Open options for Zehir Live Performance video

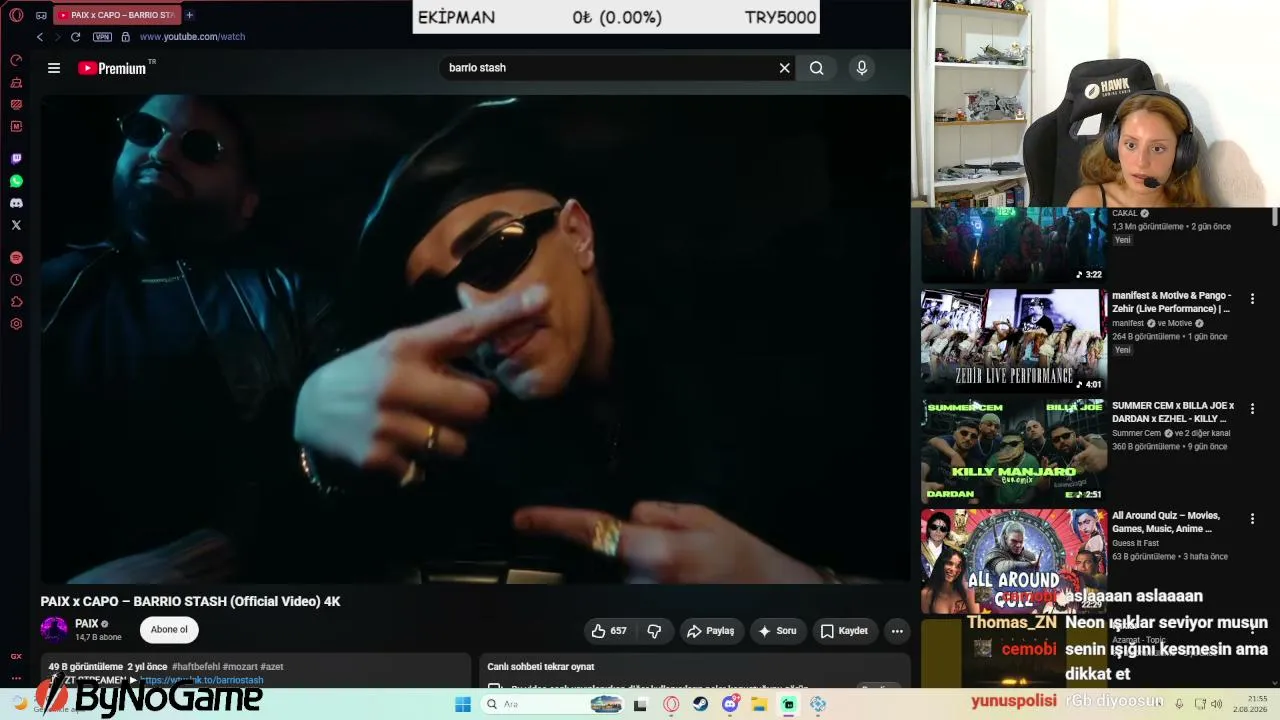(x=1252, y=299)
